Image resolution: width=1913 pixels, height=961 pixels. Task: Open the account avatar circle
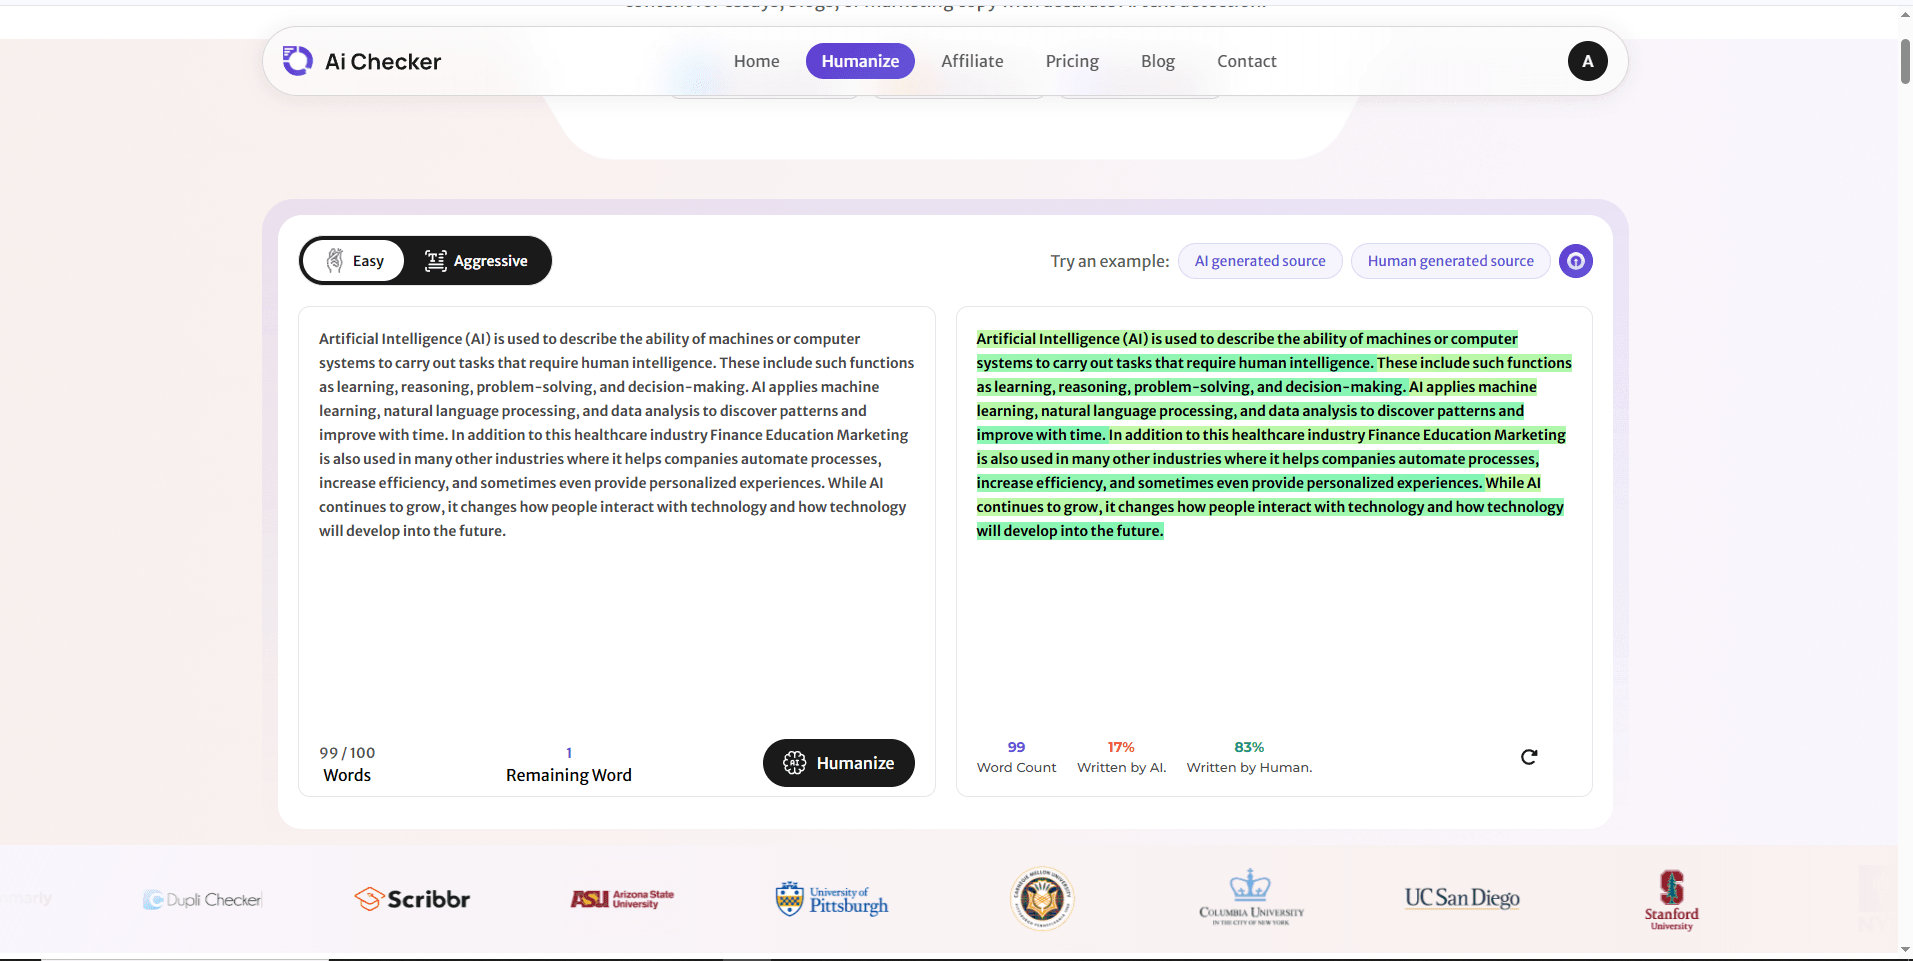(1588, 61)
